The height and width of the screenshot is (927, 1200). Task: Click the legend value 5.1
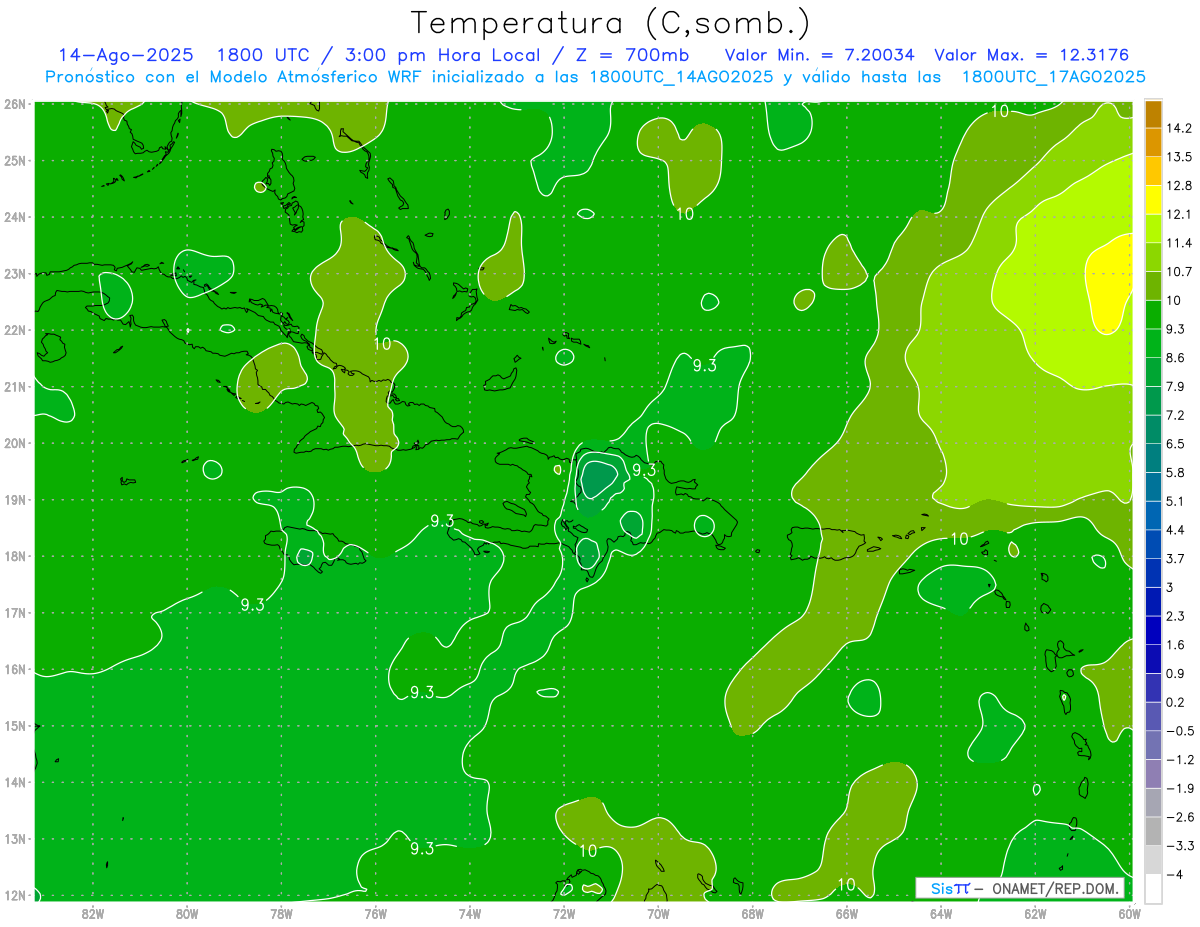click(1175, 501)
